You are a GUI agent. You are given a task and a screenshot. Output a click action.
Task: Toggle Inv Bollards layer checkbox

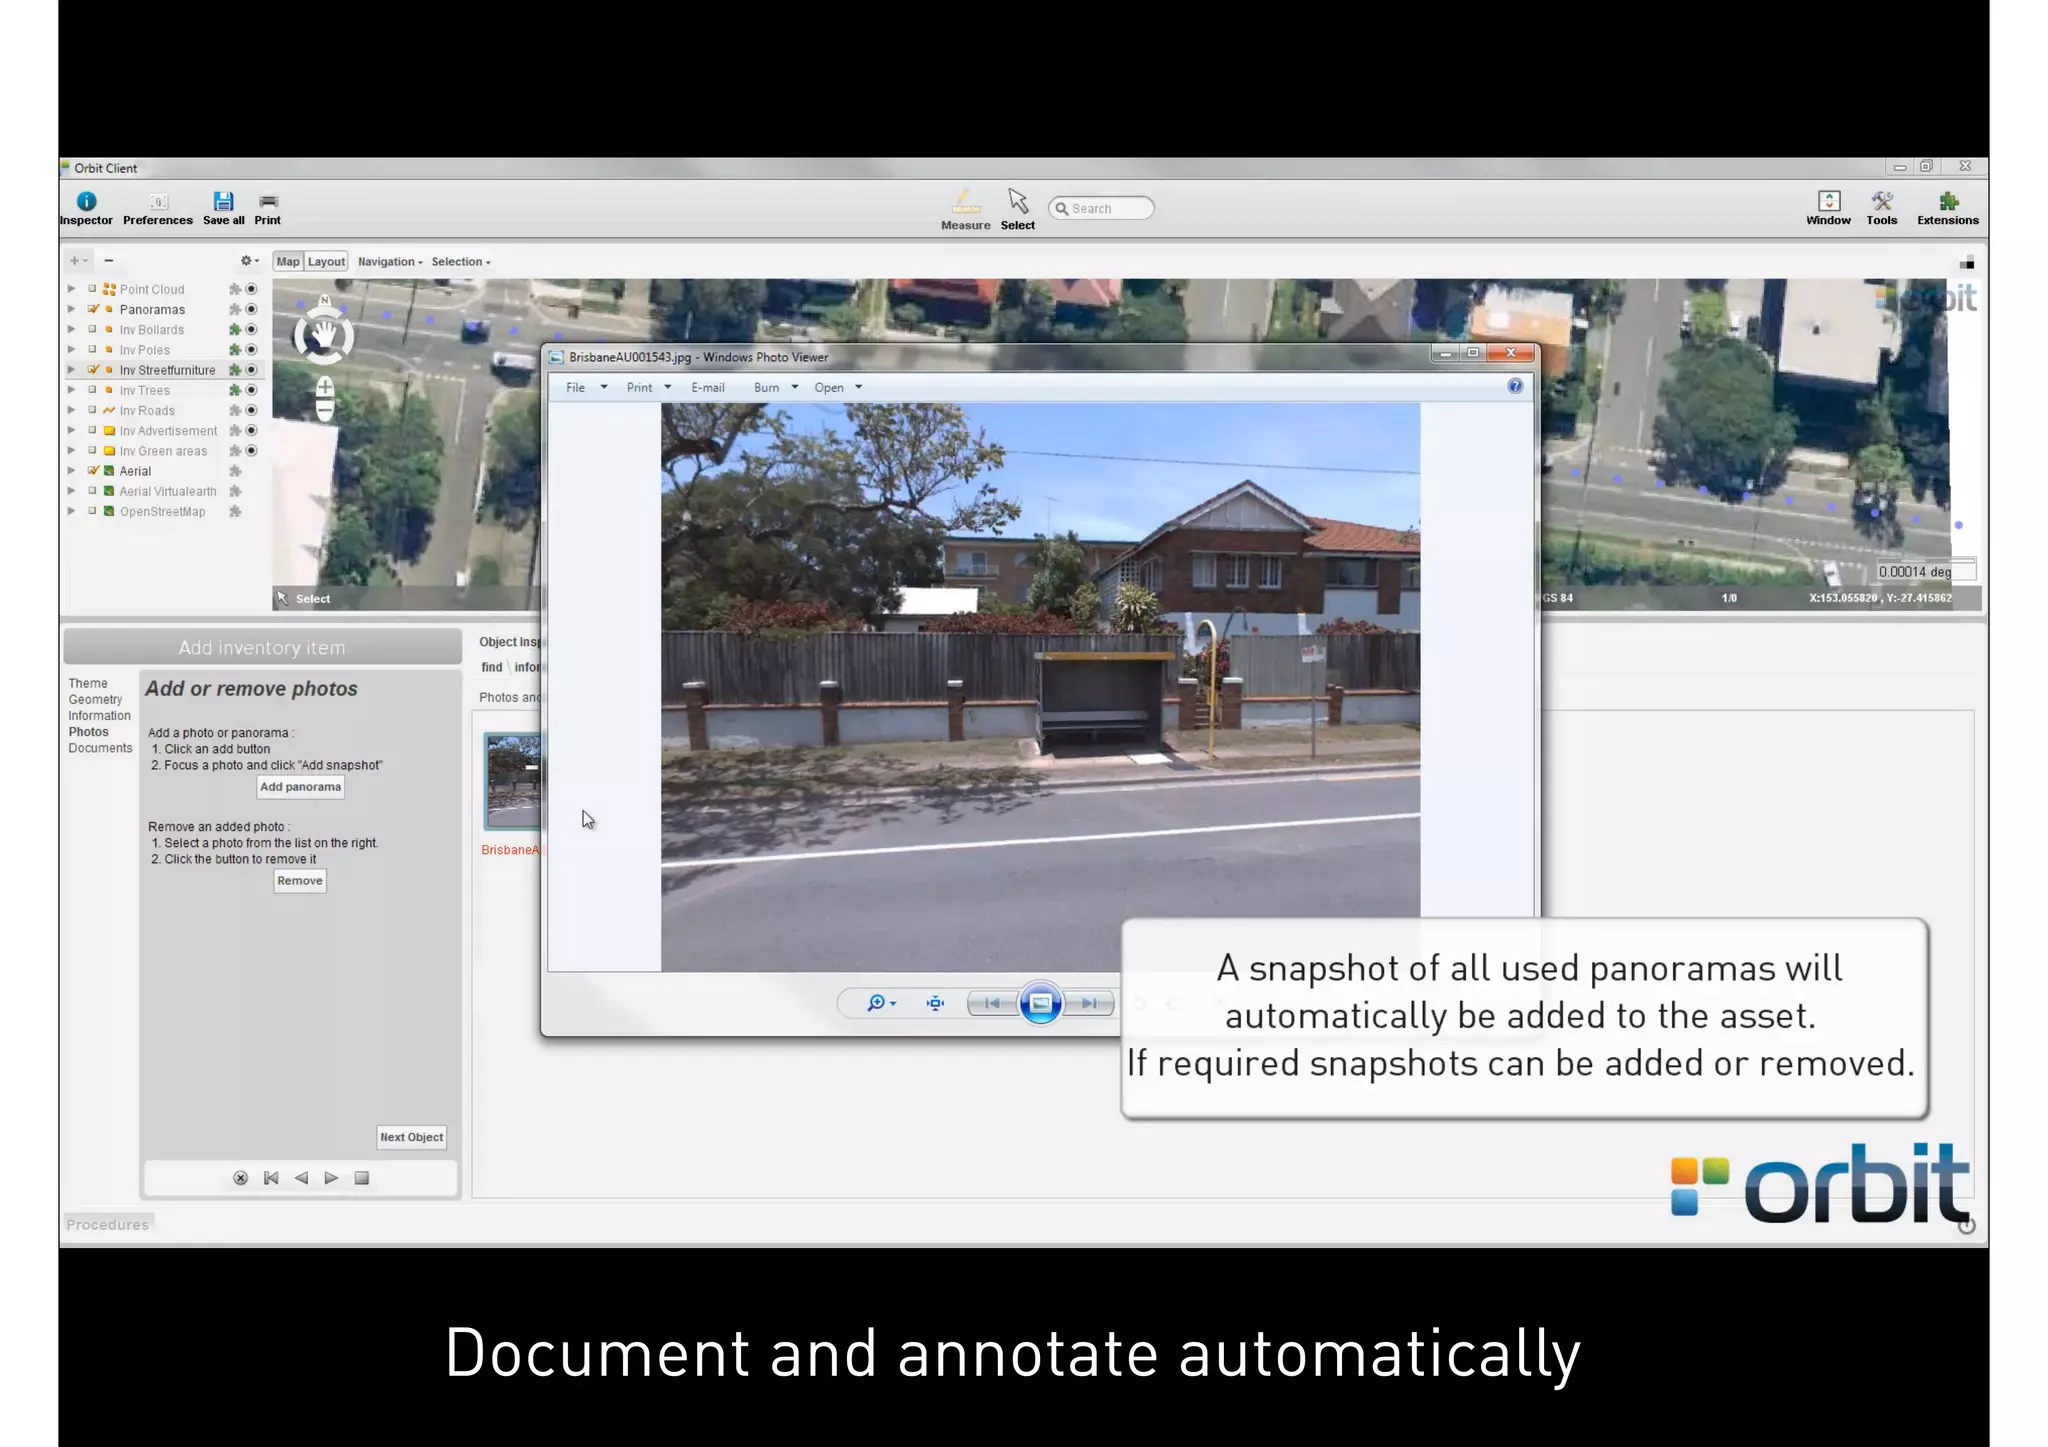pos(92,329)
